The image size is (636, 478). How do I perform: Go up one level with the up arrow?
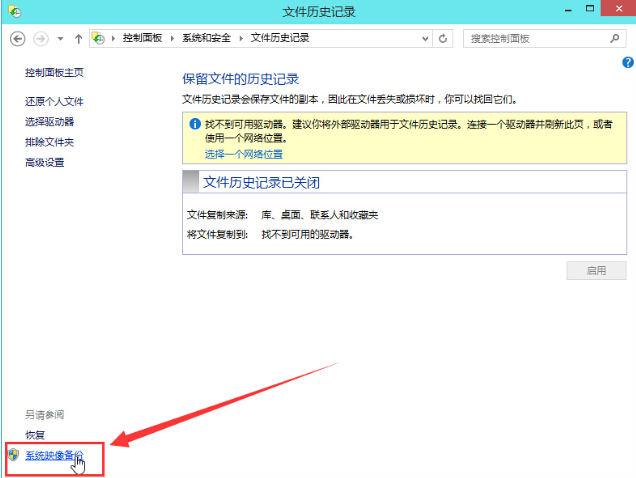tap(78, 38)
